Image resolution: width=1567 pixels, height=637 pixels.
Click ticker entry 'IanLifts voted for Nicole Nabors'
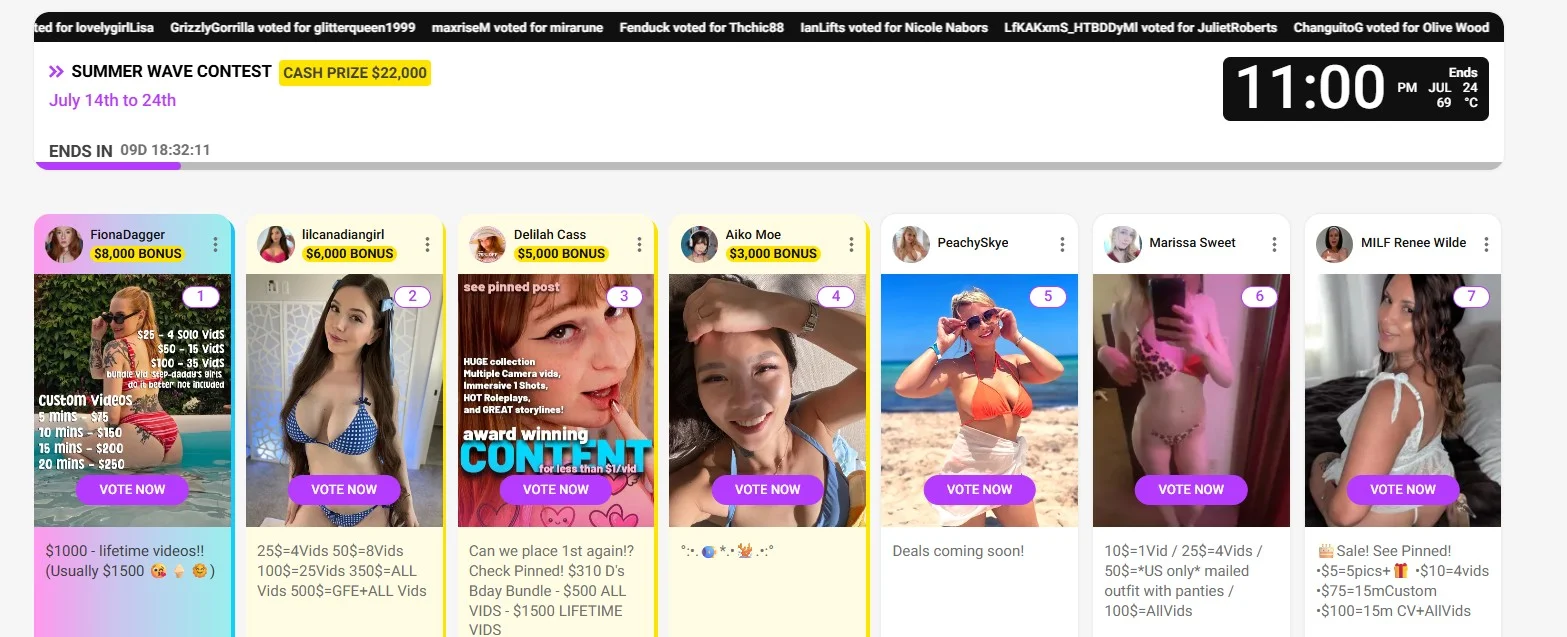click(894, 28)
